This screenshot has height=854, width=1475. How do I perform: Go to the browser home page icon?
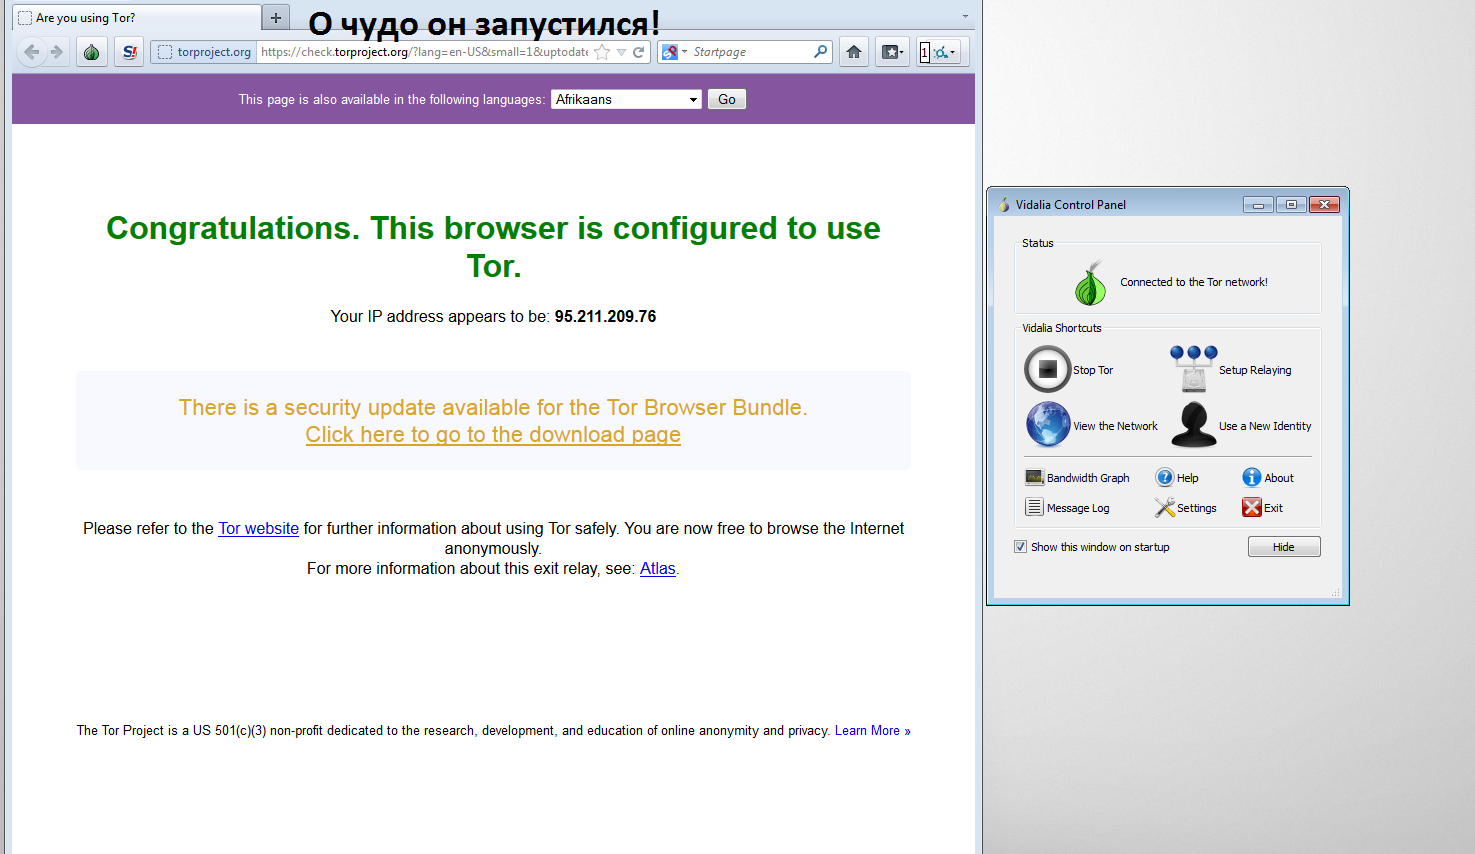coord(854,52)
